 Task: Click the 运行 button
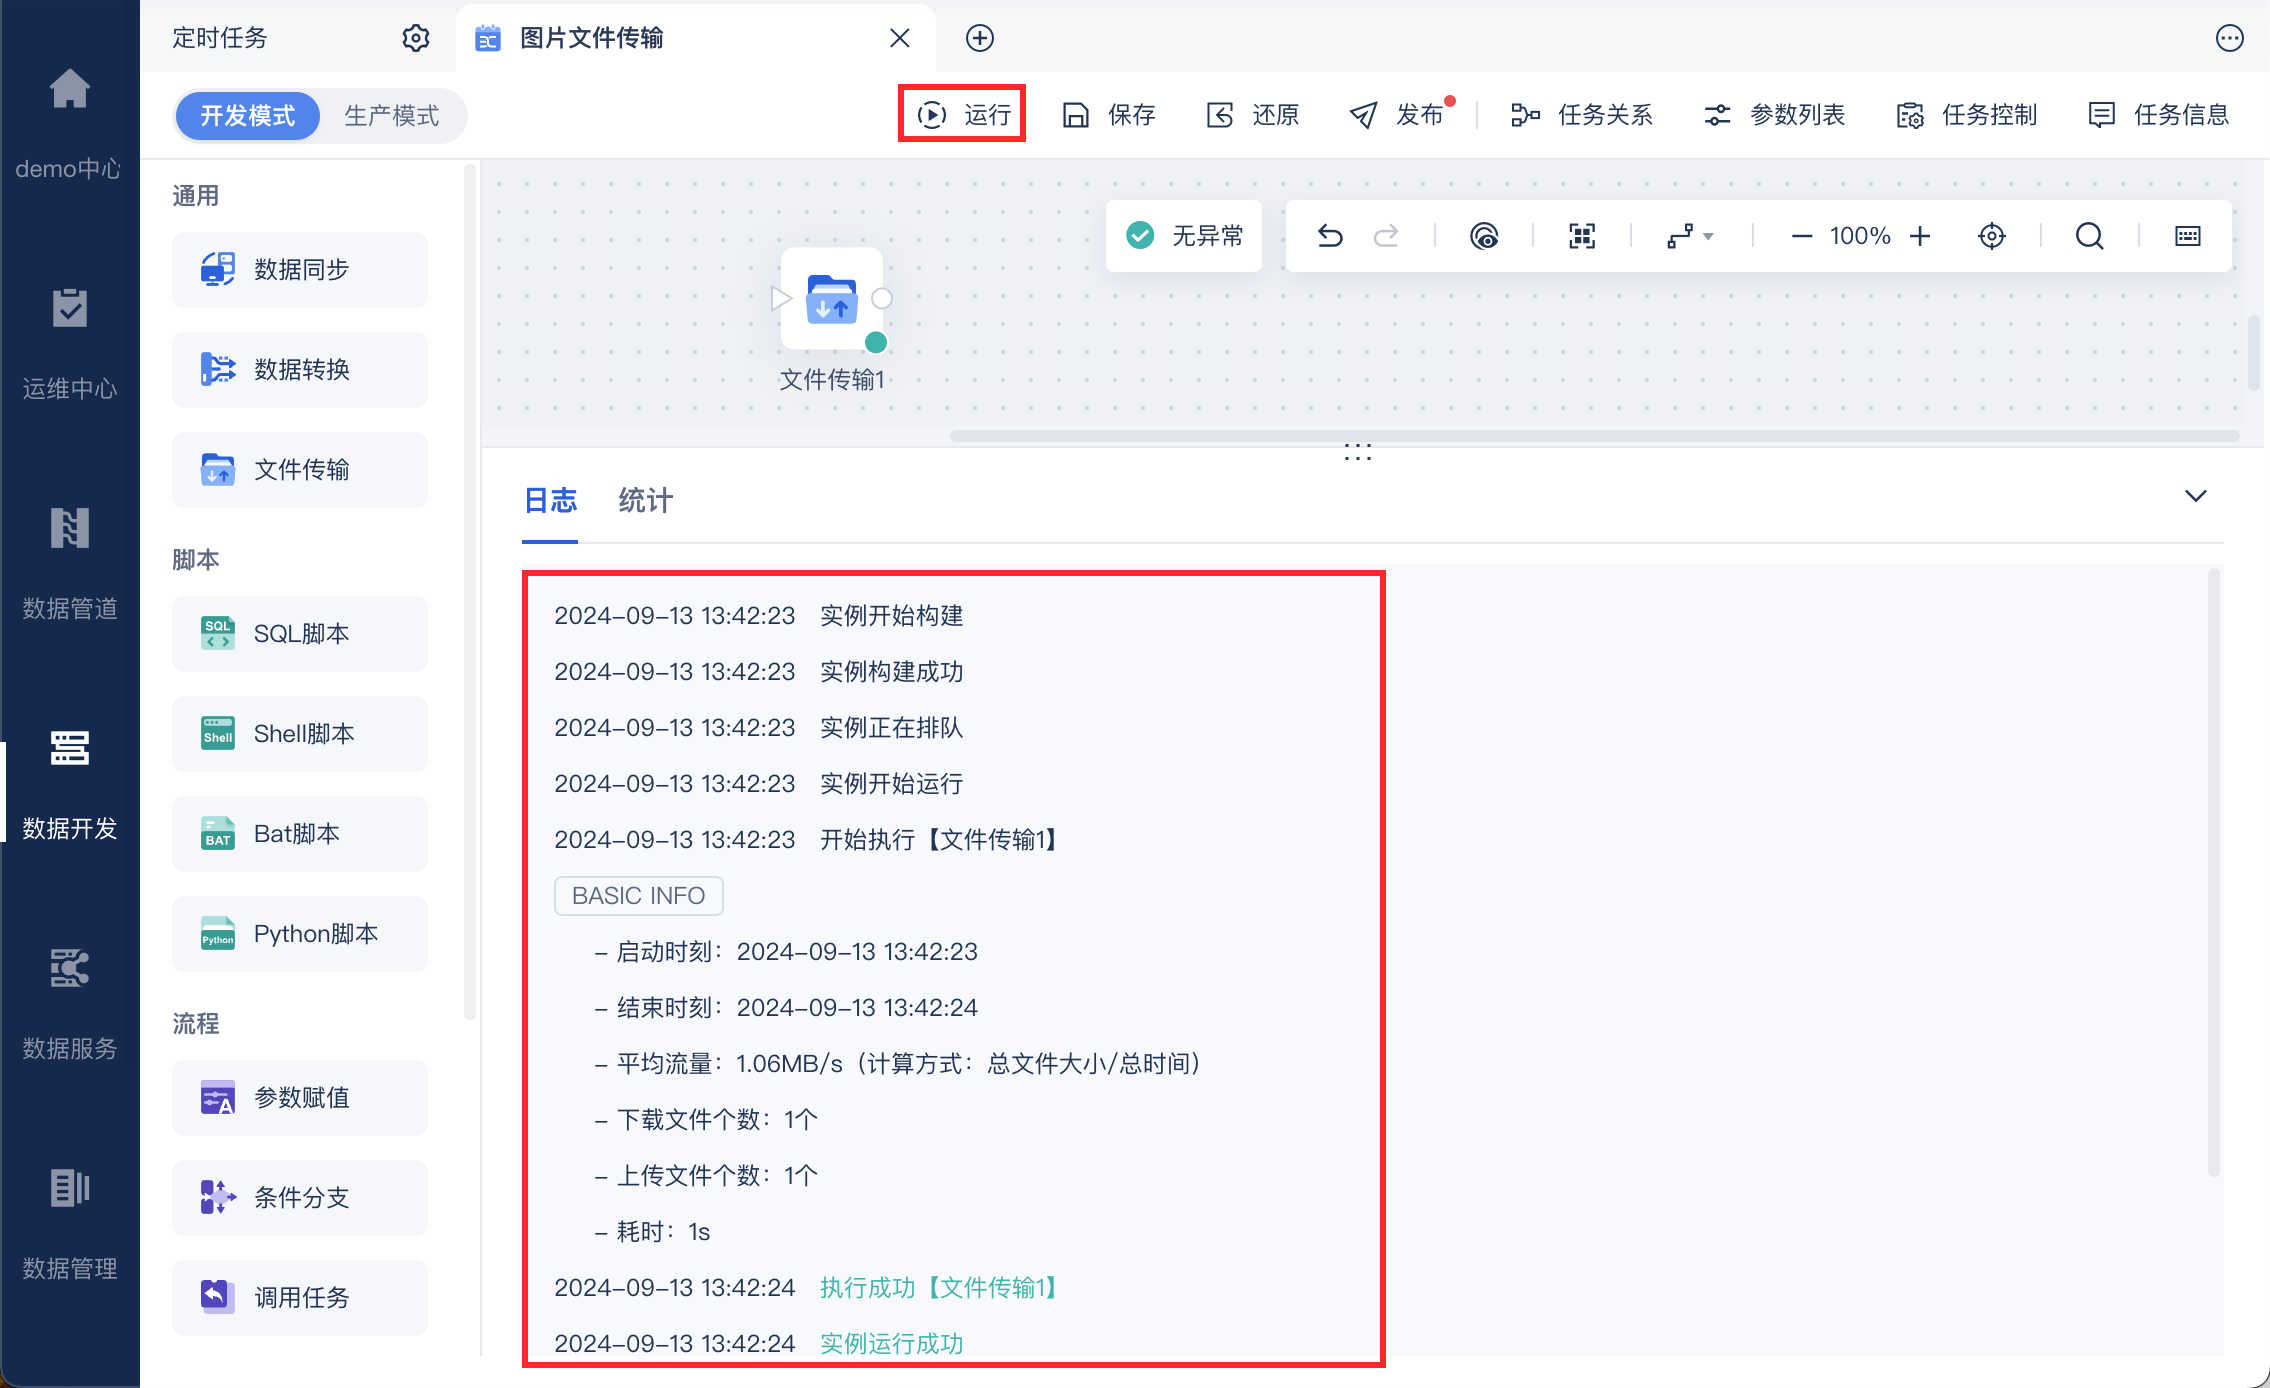[x=964, y=115]
